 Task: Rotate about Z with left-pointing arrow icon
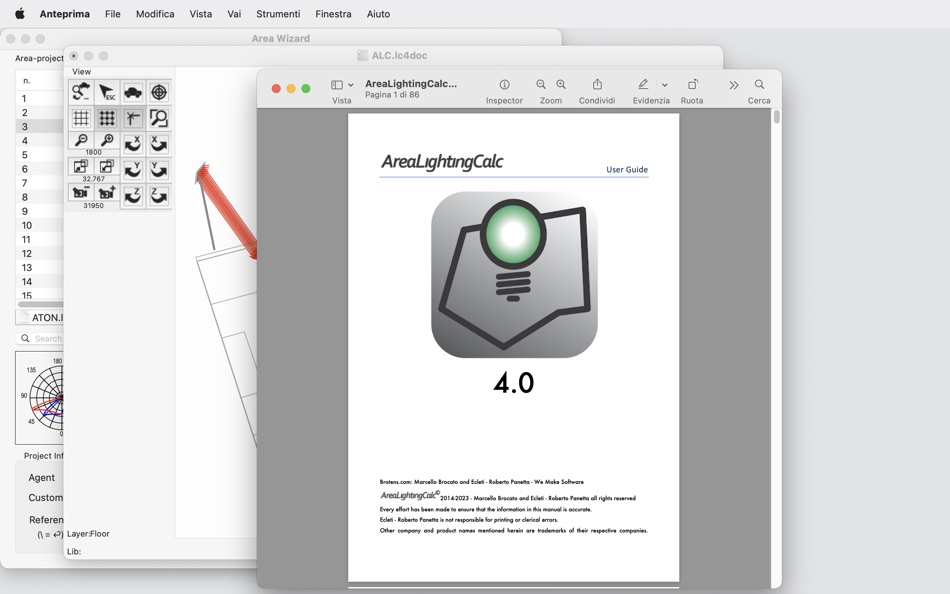(133, 196)
